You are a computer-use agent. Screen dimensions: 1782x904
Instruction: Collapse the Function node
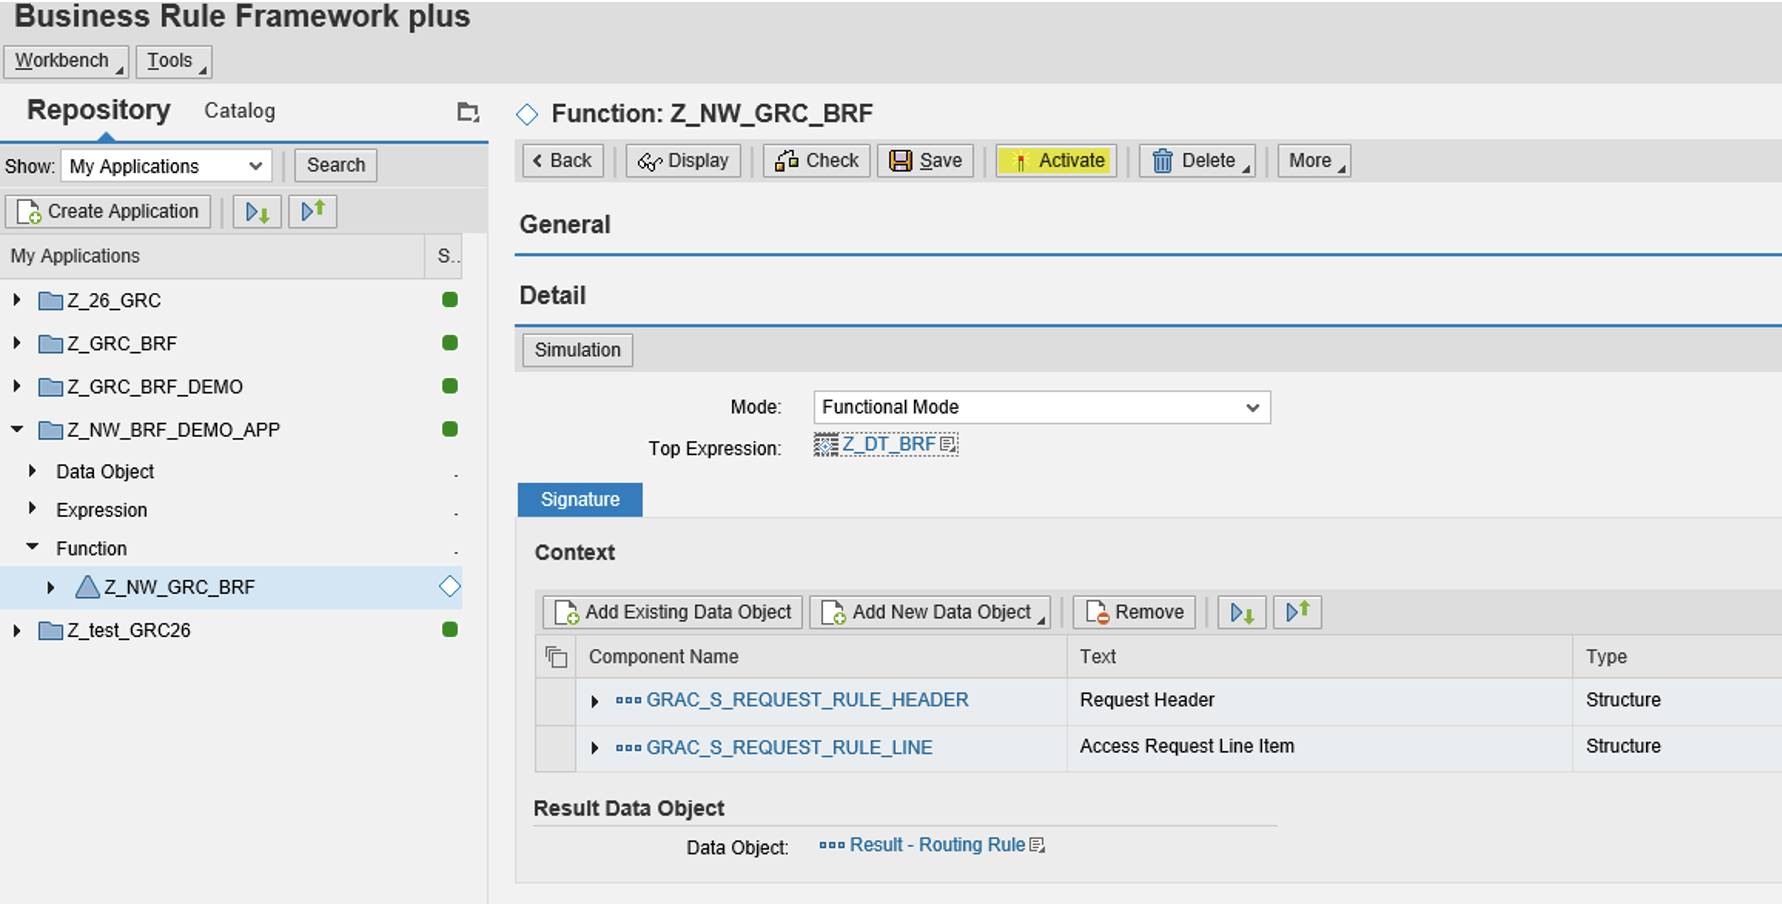click(32, 547)
